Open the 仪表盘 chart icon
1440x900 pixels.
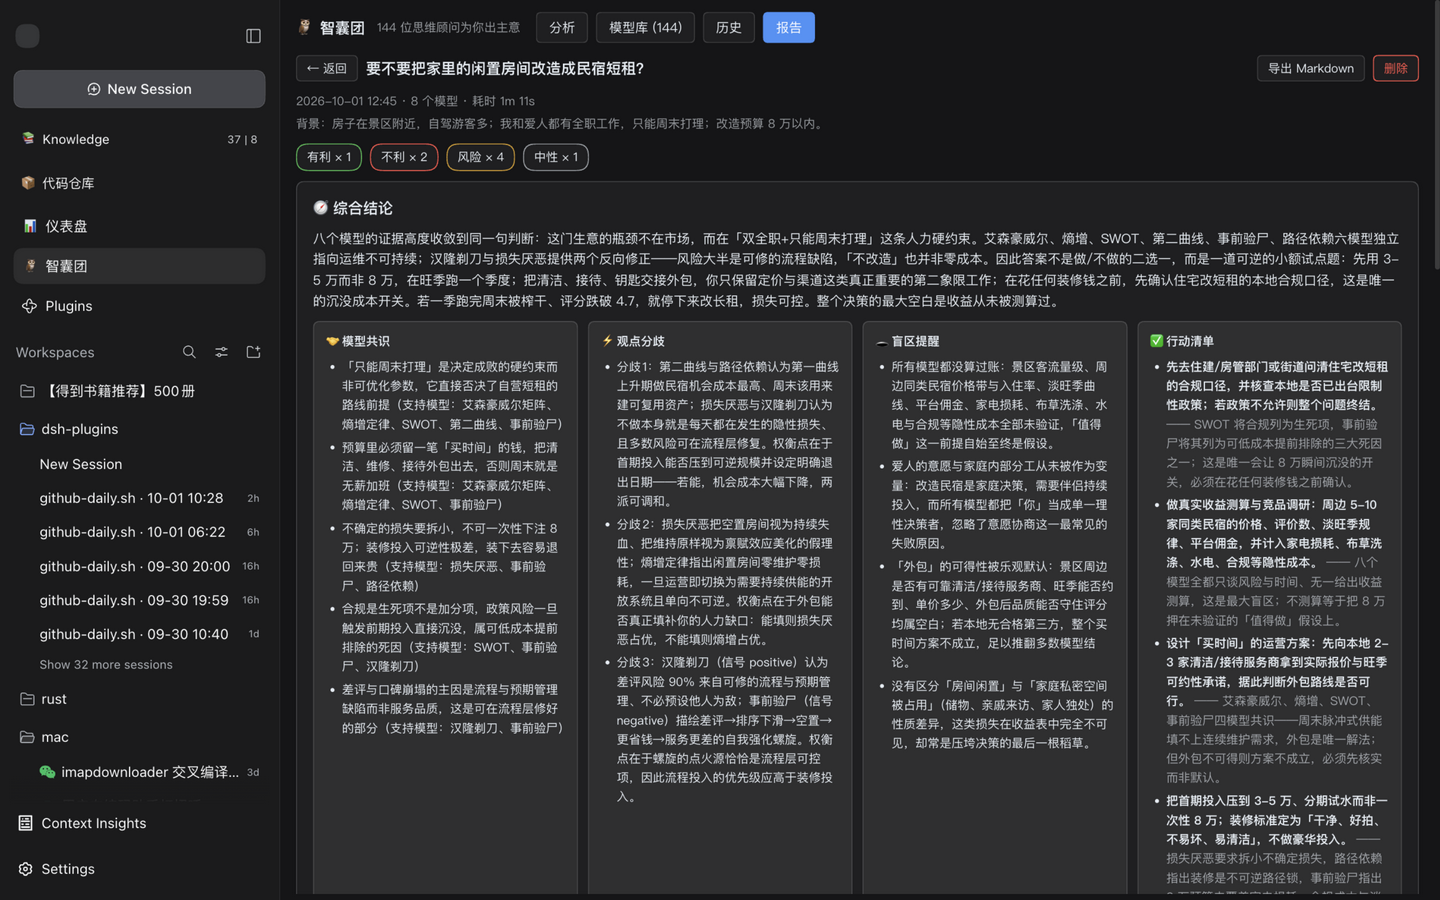click(30, 226)
